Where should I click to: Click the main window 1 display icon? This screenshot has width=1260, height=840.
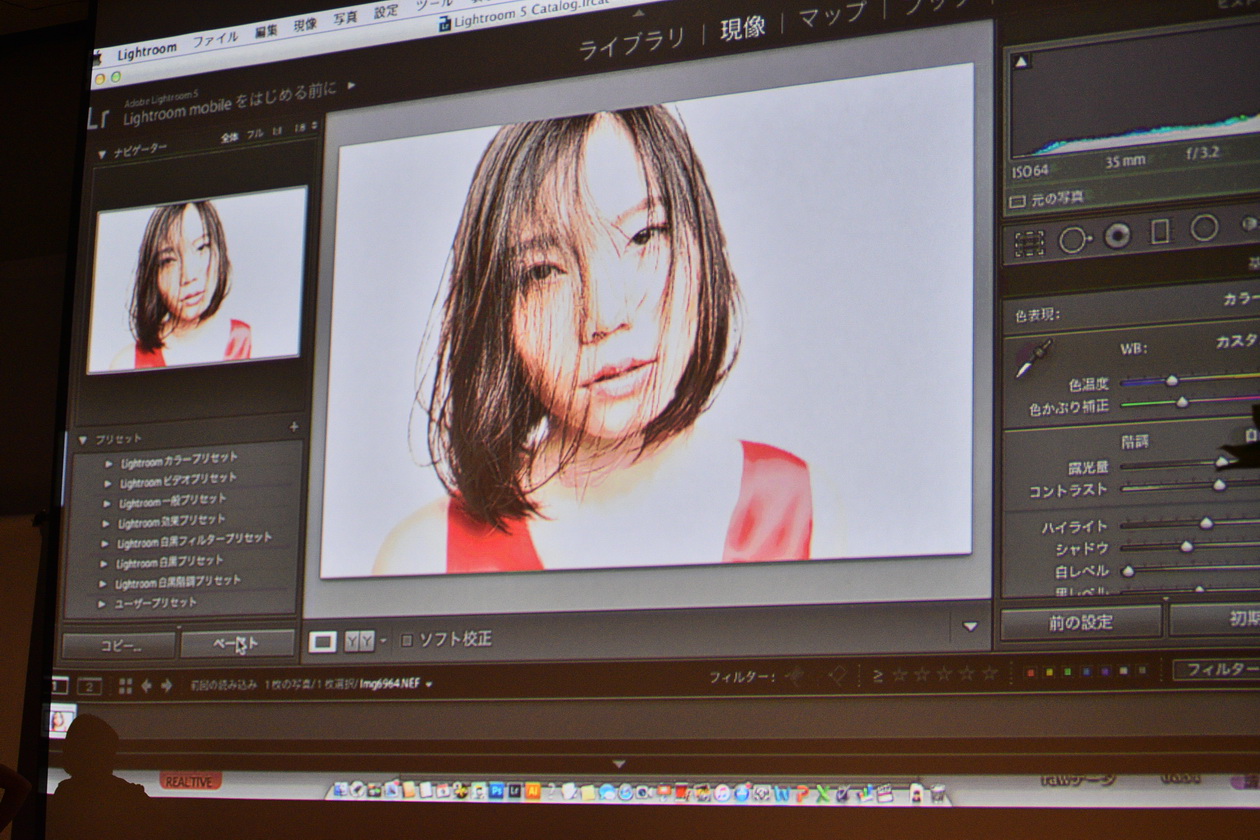pos(59,685)
